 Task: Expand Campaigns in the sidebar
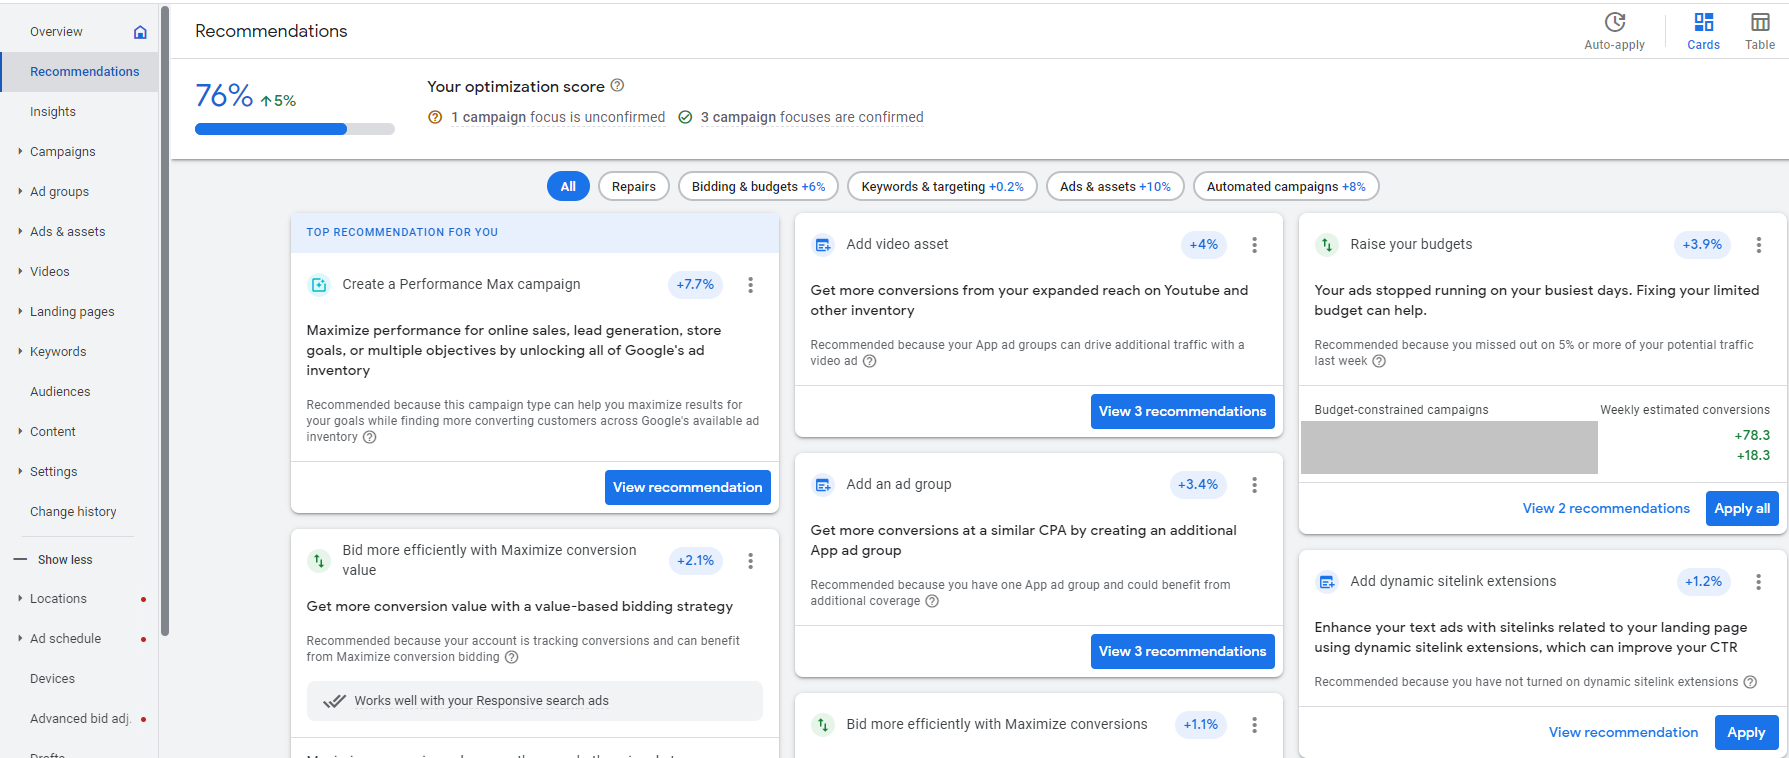coord(62,152)
